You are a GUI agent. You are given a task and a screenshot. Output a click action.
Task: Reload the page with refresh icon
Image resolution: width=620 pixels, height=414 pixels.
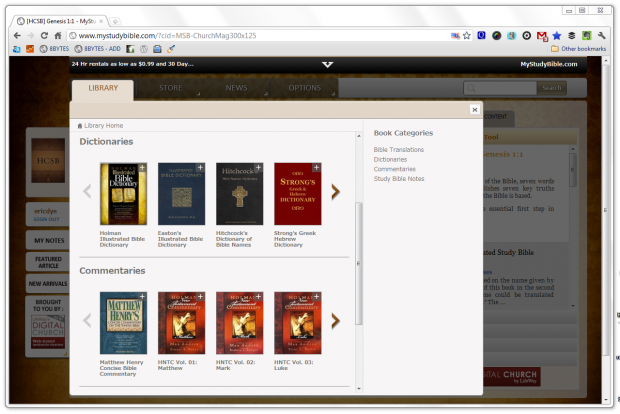44,36
